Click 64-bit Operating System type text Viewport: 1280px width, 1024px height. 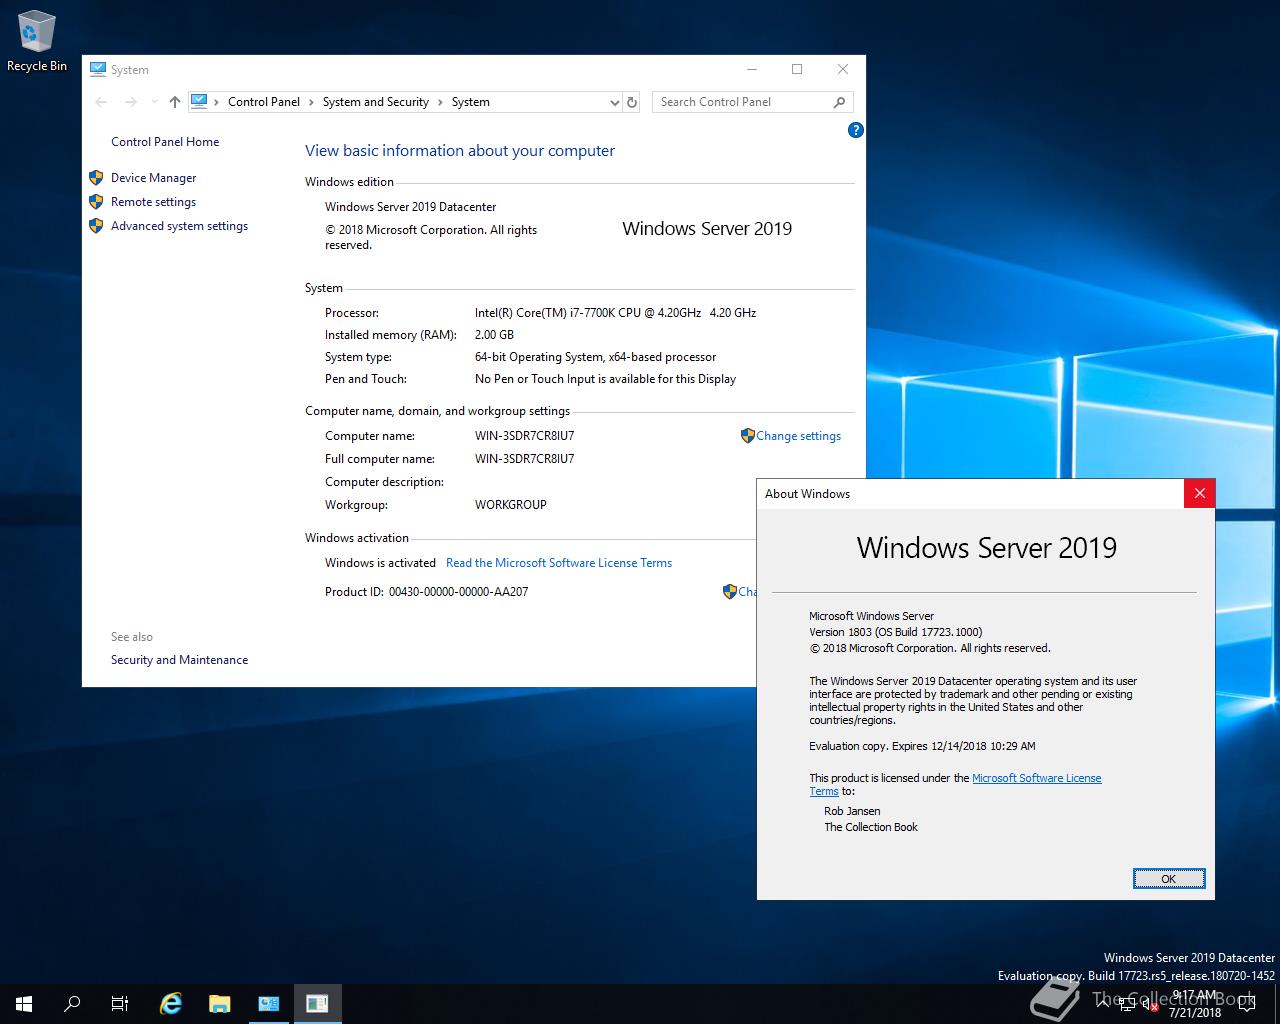(x=595, y=357)
